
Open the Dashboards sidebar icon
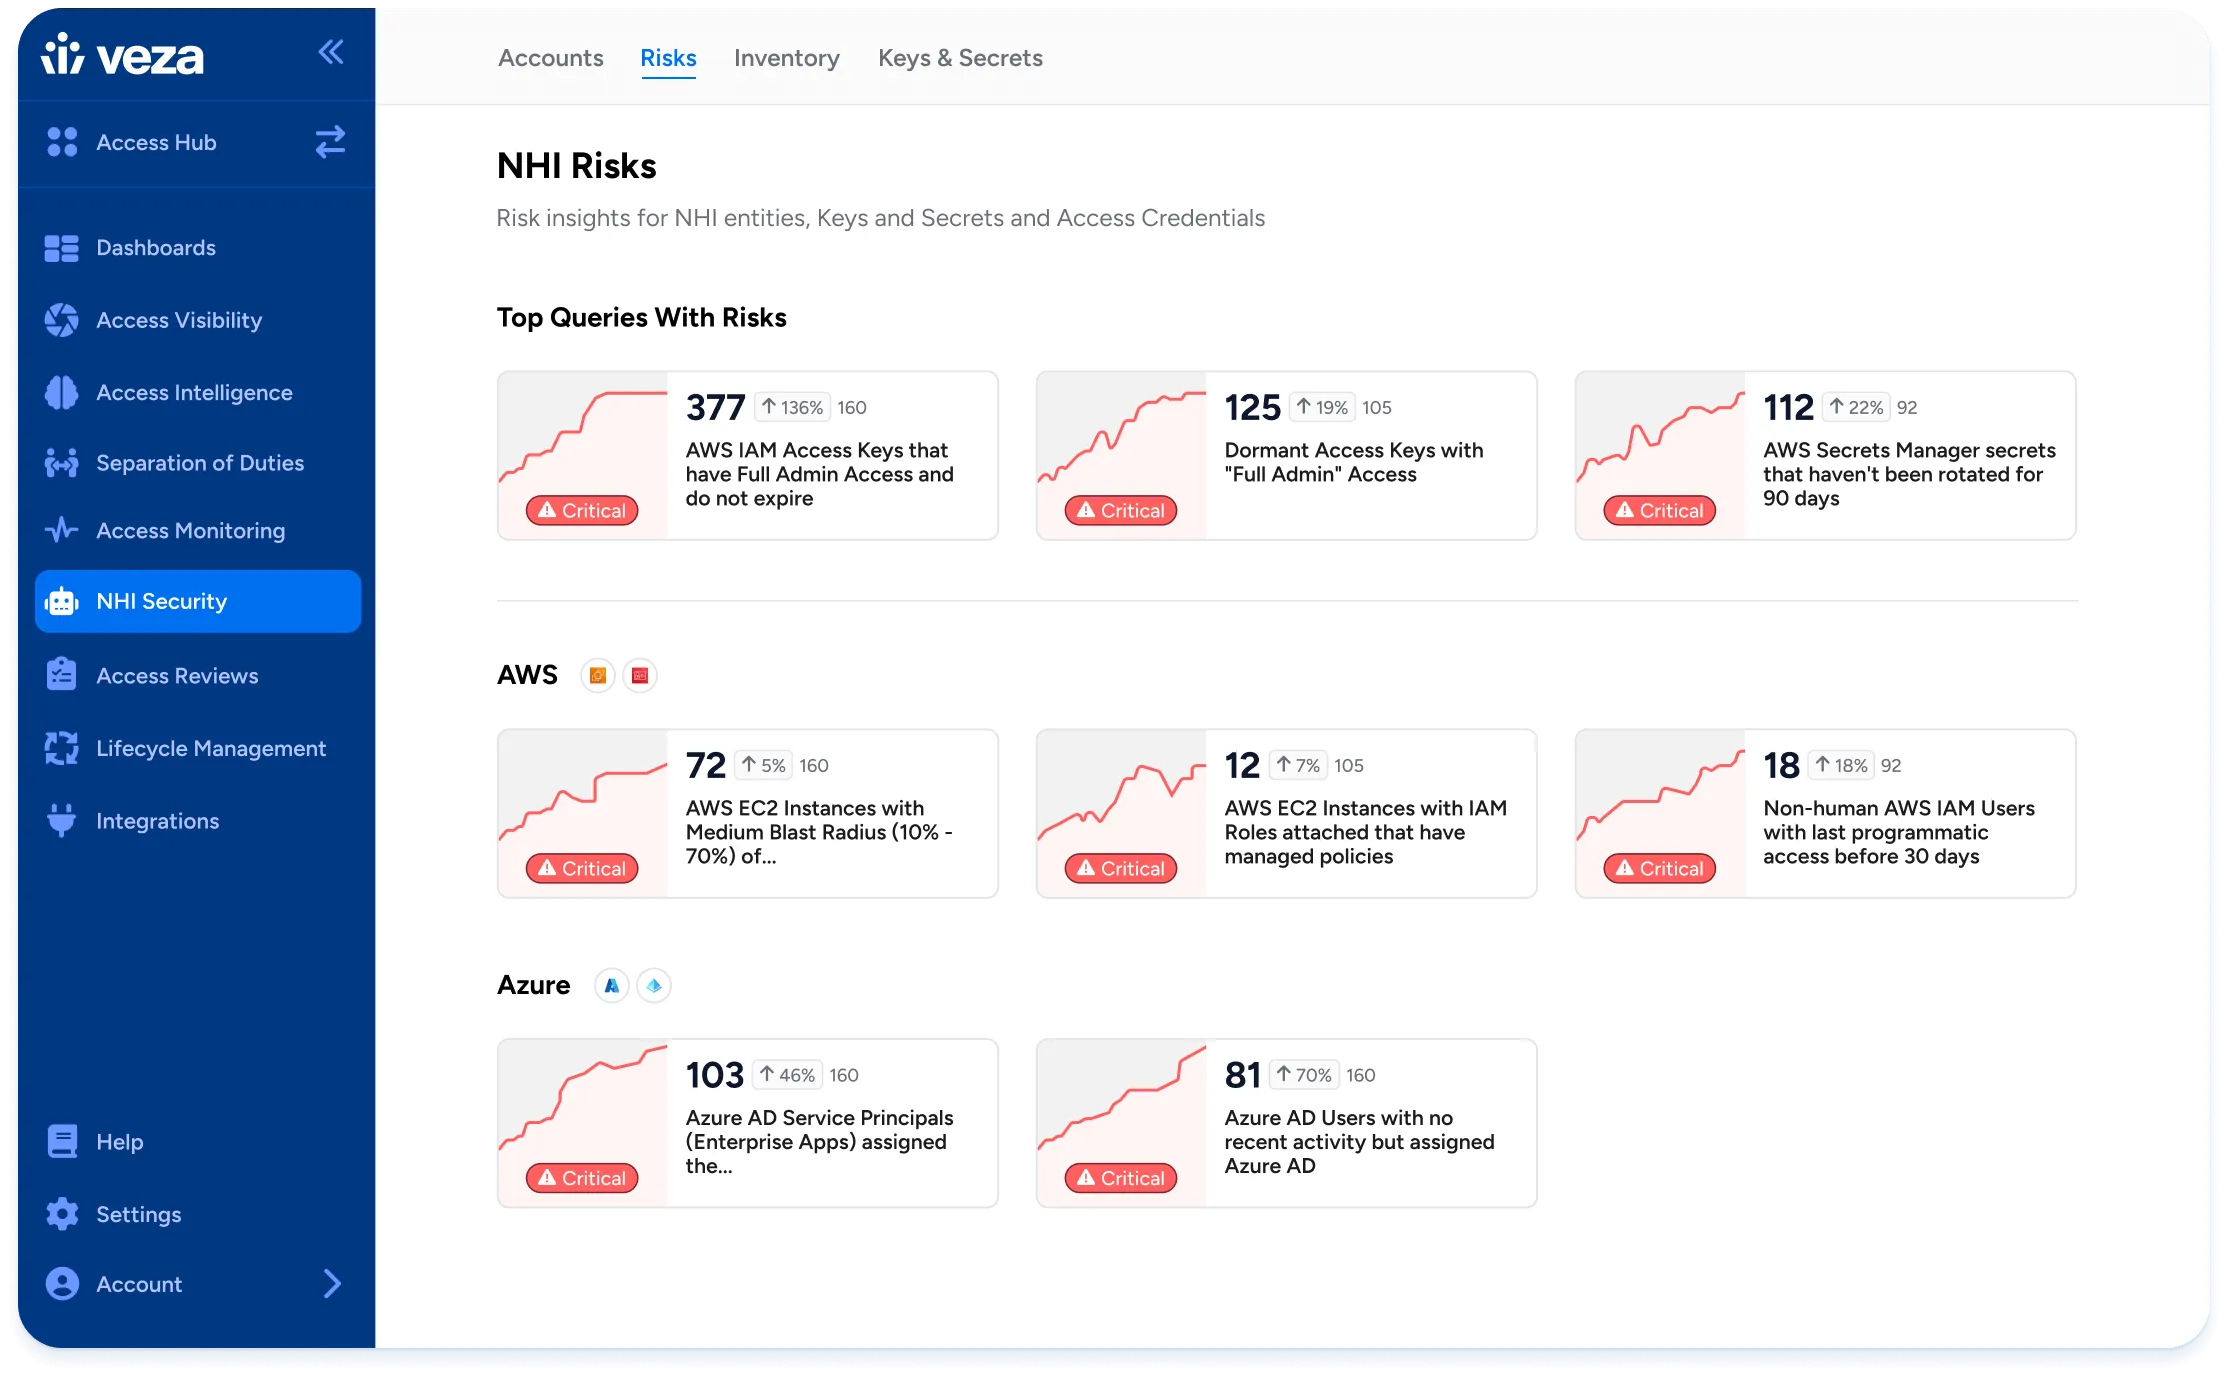point(61,248)
